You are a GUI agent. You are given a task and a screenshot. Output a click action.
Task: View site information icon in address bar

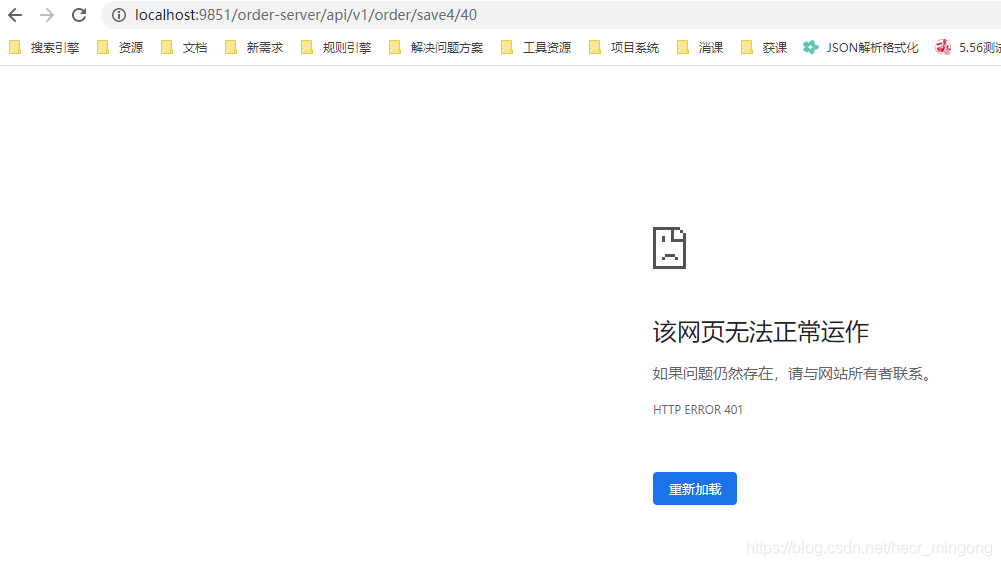[x=119, y=15]
